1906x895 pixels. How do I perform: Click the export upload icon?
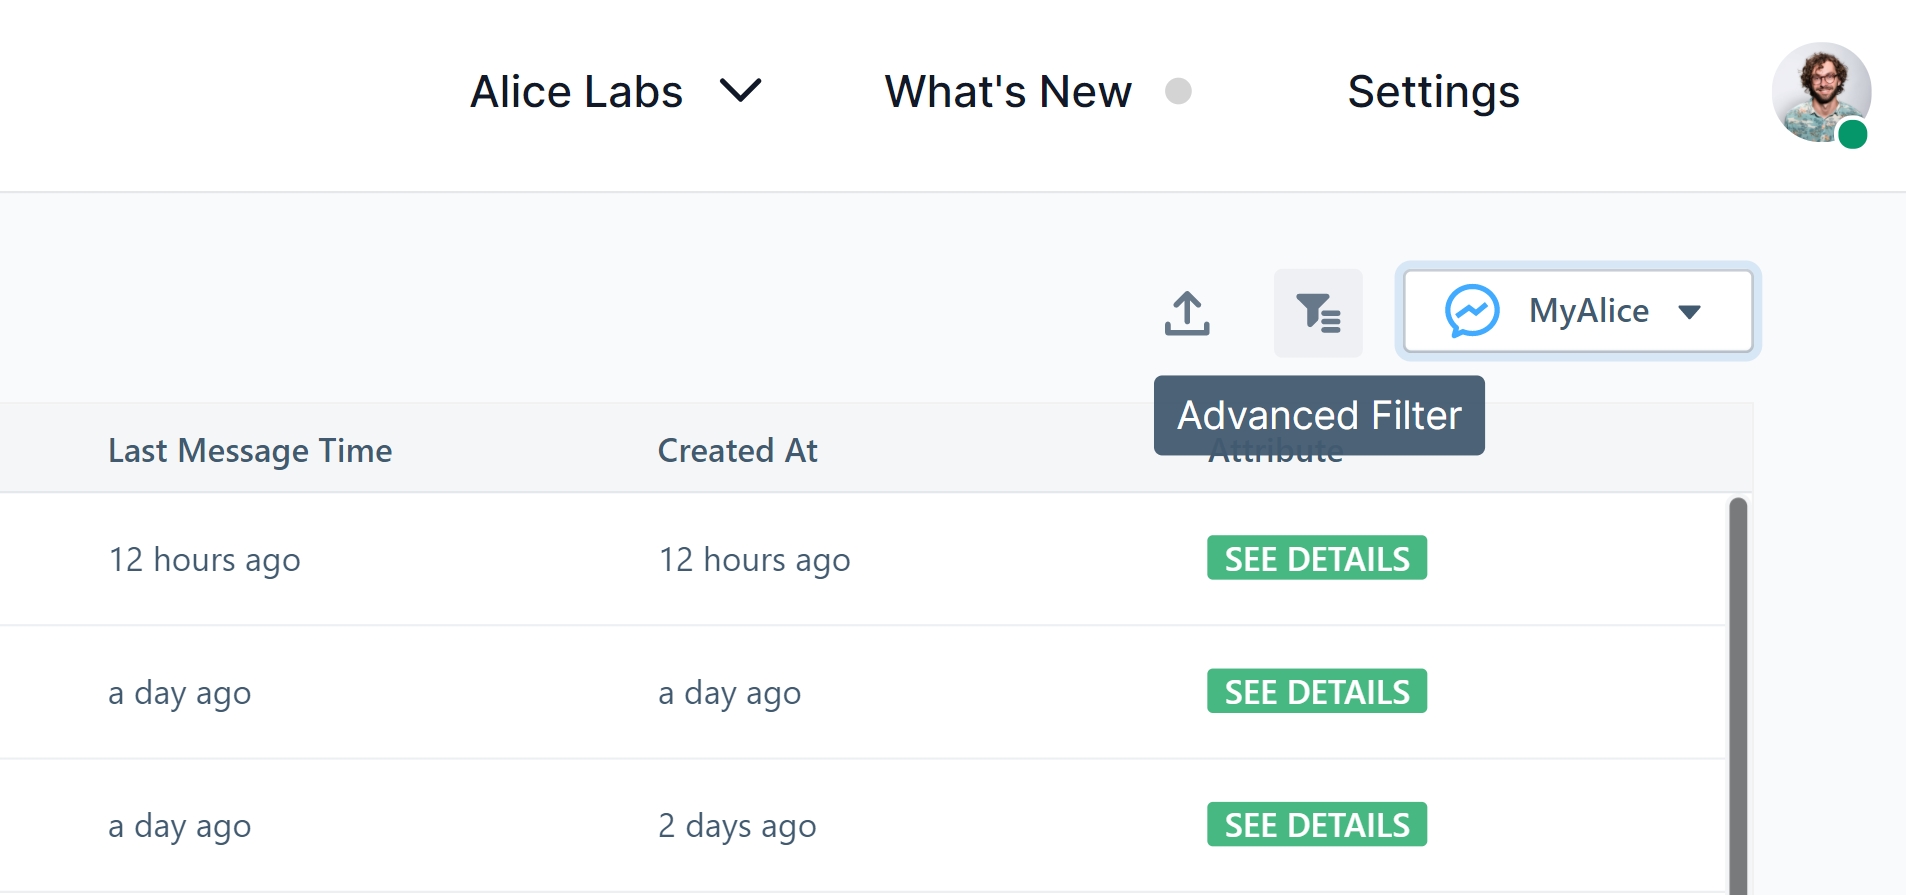tap(1187, 313)
